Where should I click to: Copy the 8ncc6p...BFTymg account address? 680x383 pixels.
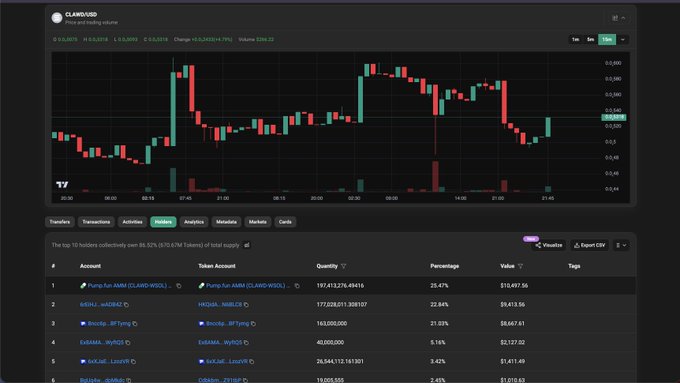click(x=135, y=324)
